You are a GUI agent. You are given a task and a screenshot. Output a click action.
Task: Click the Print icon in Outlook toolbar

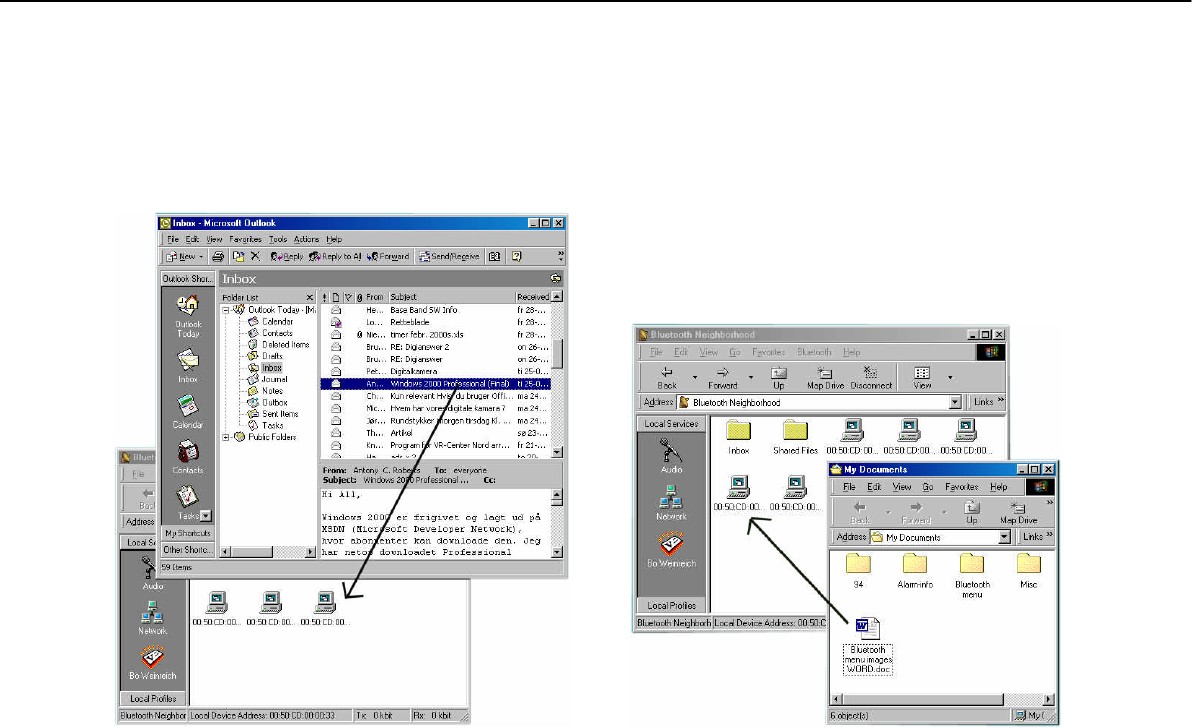coord(218,257)
